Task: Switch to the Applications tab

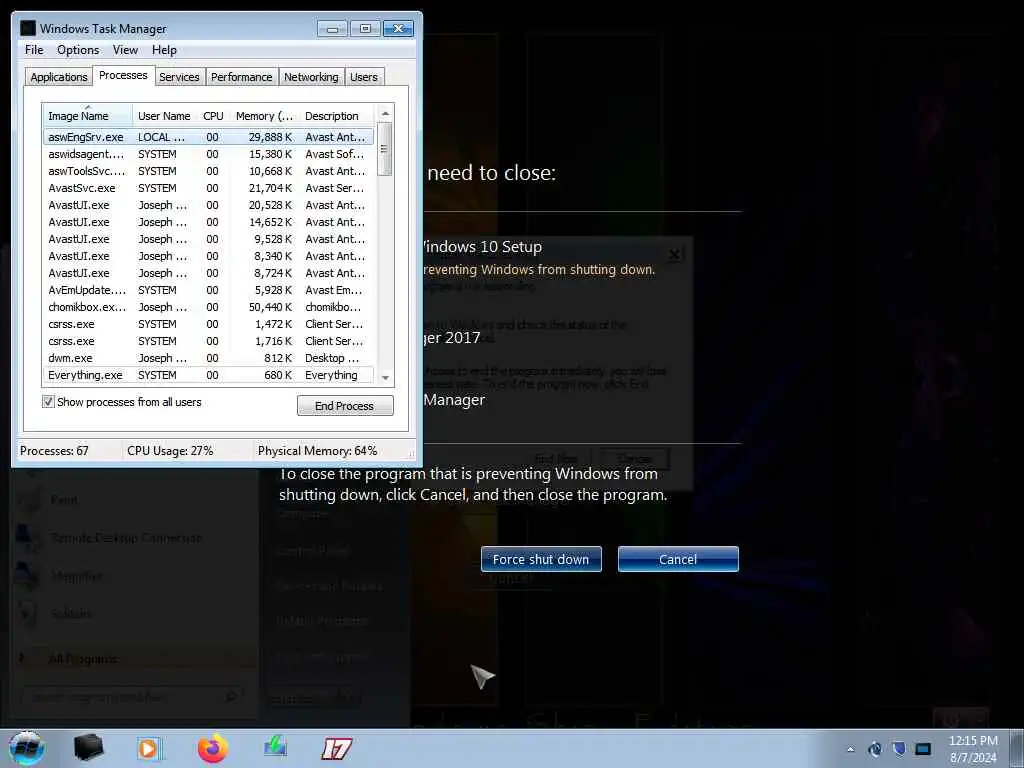Action: pyautogui.click(x=59, y=76)
